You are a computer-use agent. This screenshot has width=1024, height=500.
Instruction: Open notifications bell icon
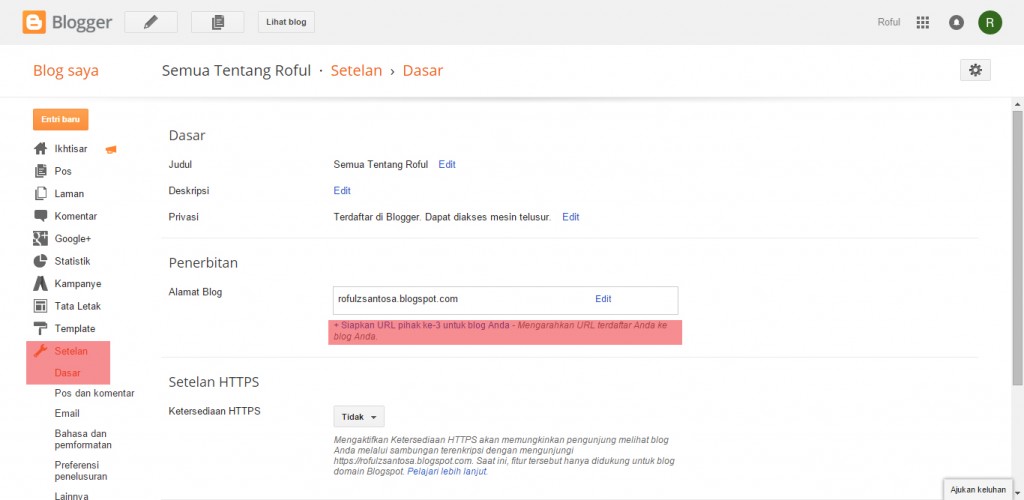(956, 22)
